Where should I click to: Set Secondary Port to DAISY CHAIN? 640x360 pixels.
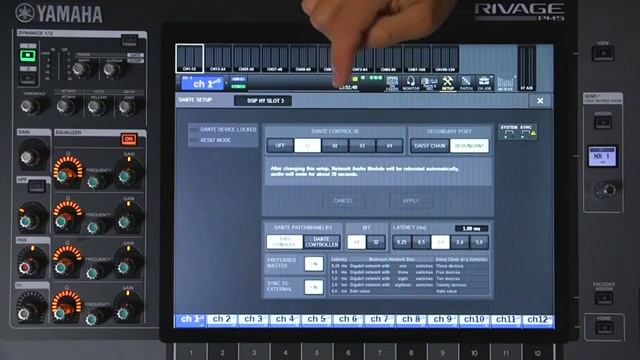pyautogui.click(x=430, y=145)
